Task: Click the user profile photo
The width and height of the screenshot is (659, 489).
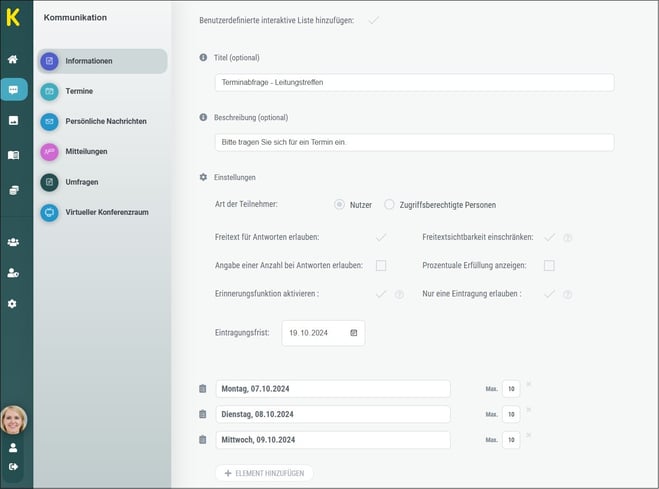Action: (x=13, y=420)
